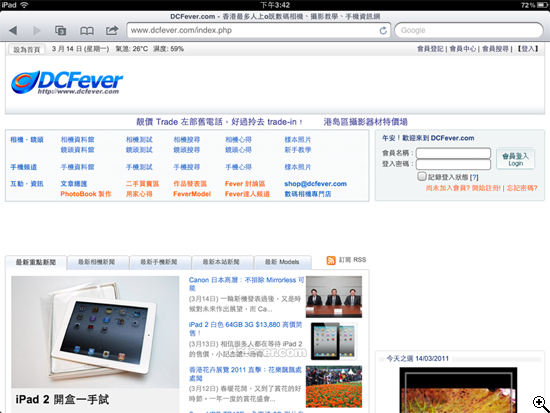This screenshot has height=413, width=550.
Task: Click the 樣本照片 link in the 手機頻道 row
Action: (297, 167)
